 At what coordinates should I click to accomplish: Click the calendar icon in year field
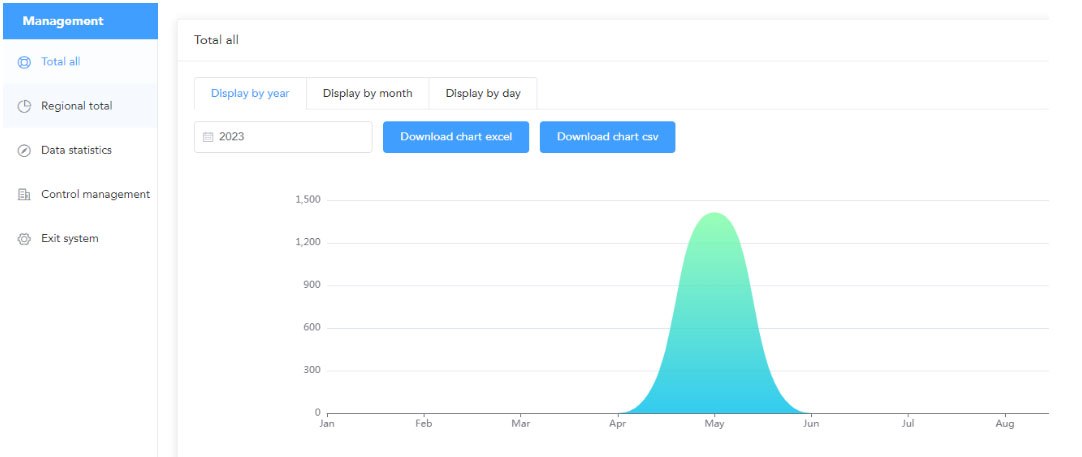(208, 137)
